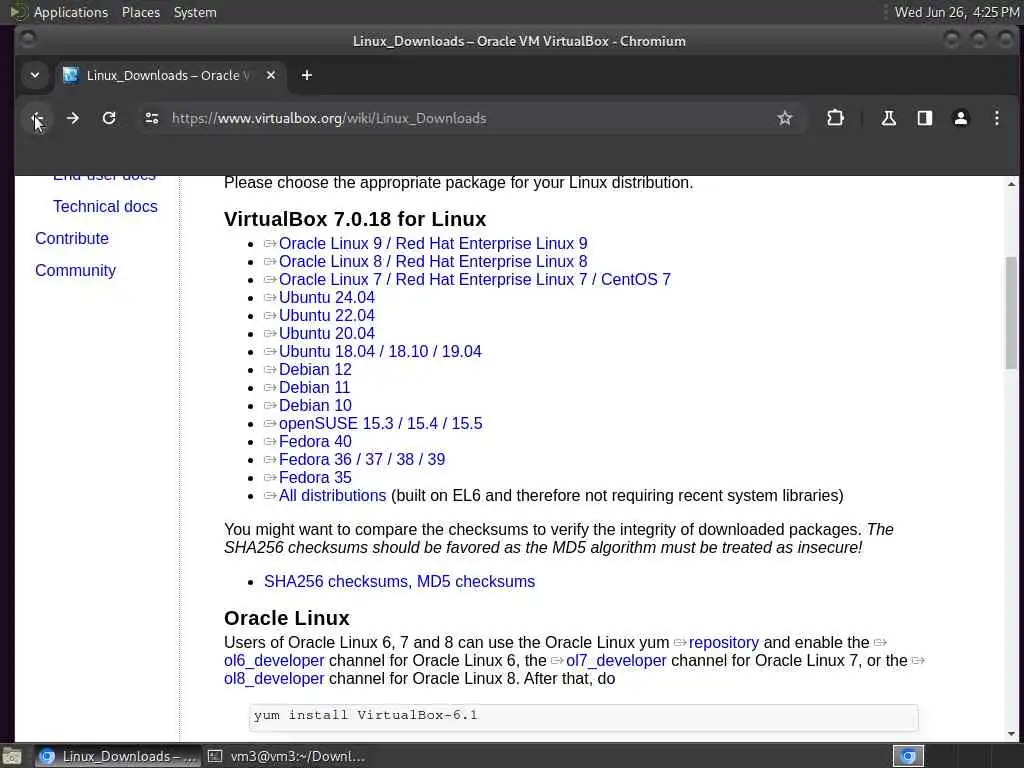Close the Linux_Downloads tab
Screen dimensions: 1024x768
click(x=271, y=75)
